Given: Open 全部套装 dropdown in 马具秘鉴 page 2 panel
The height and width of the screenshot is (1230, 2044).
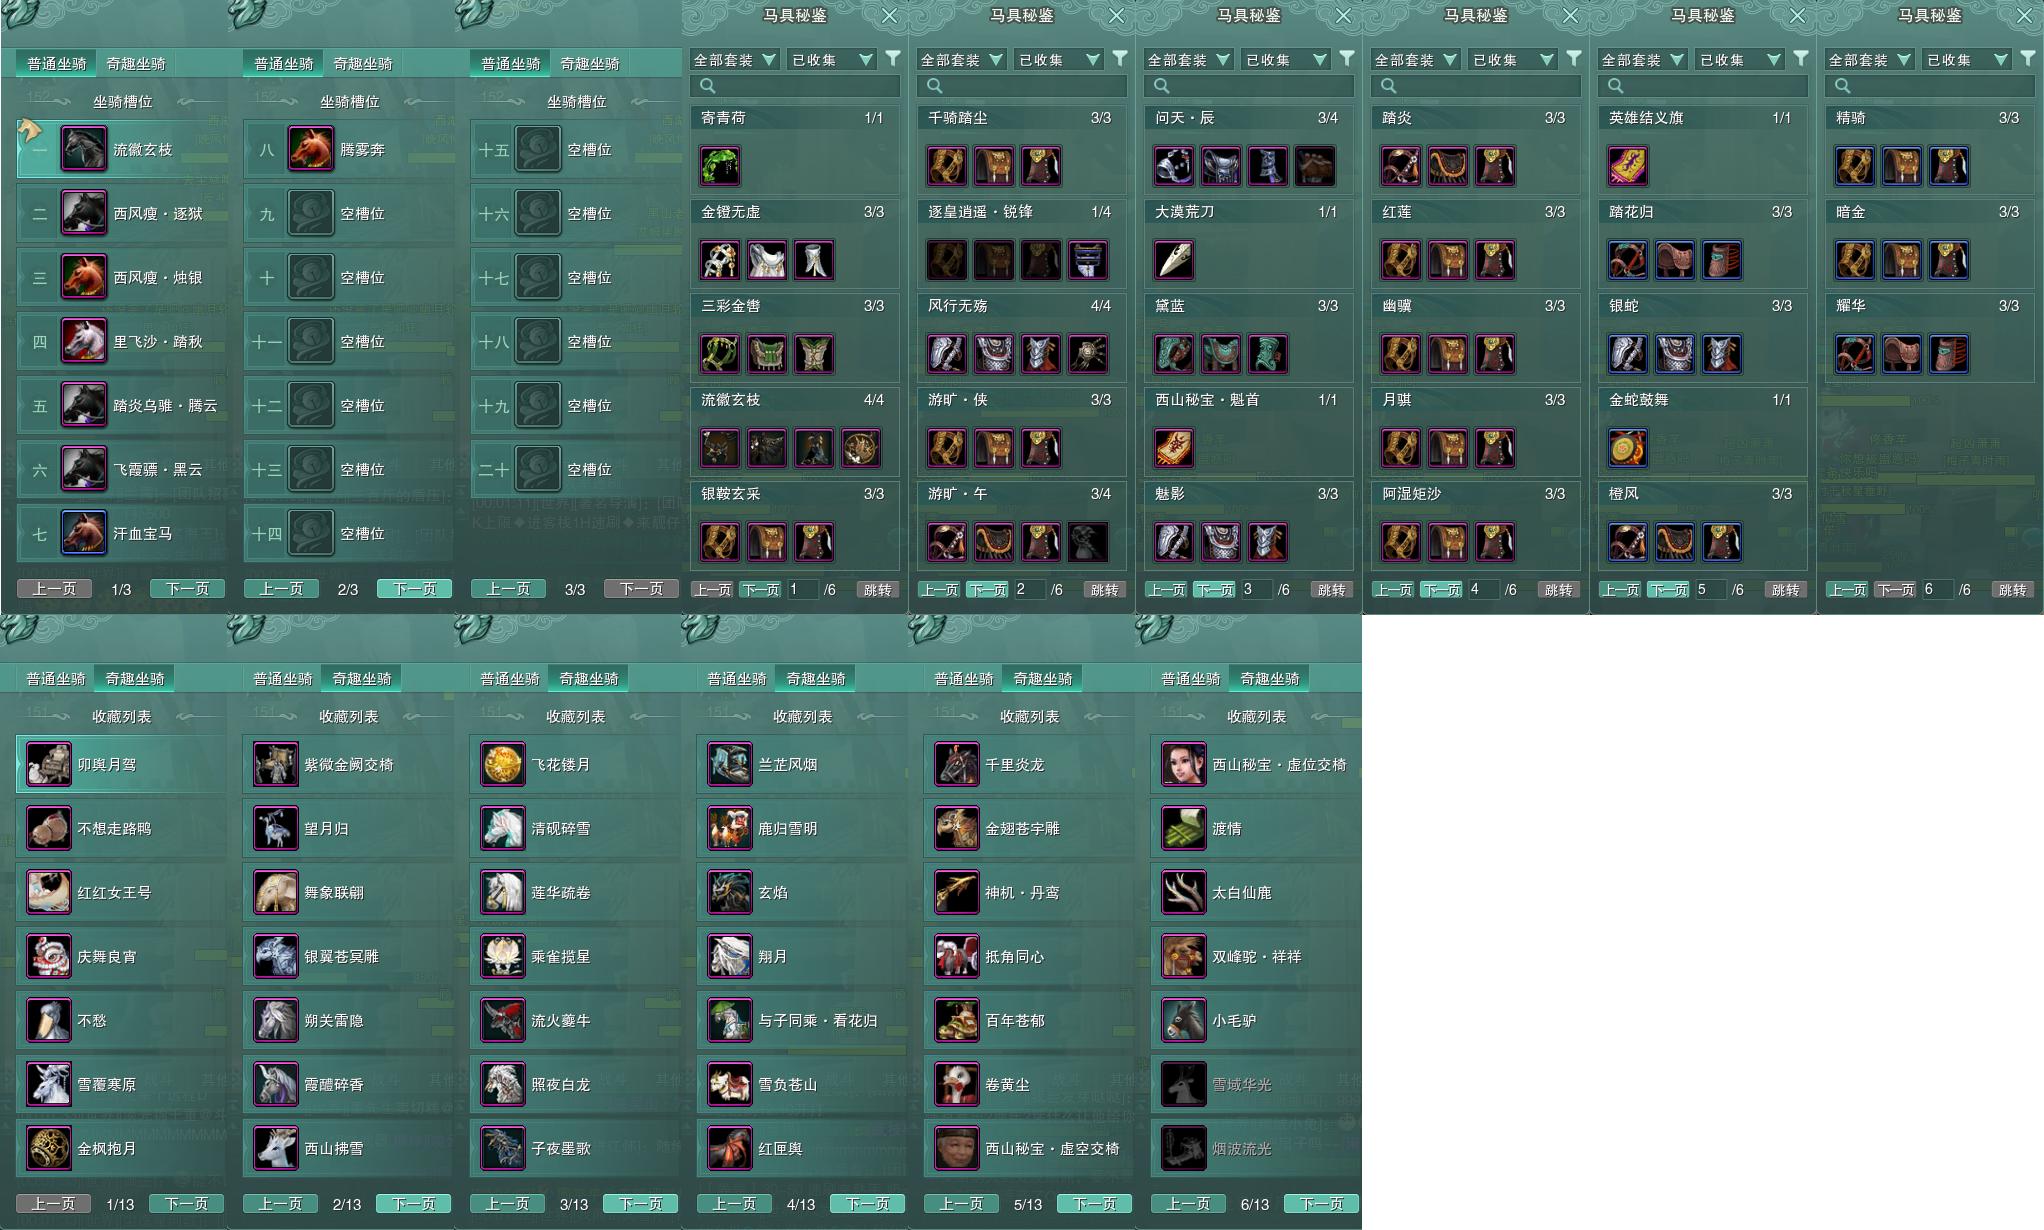Looking at the screenshot, I should click(x=962, y=60).
